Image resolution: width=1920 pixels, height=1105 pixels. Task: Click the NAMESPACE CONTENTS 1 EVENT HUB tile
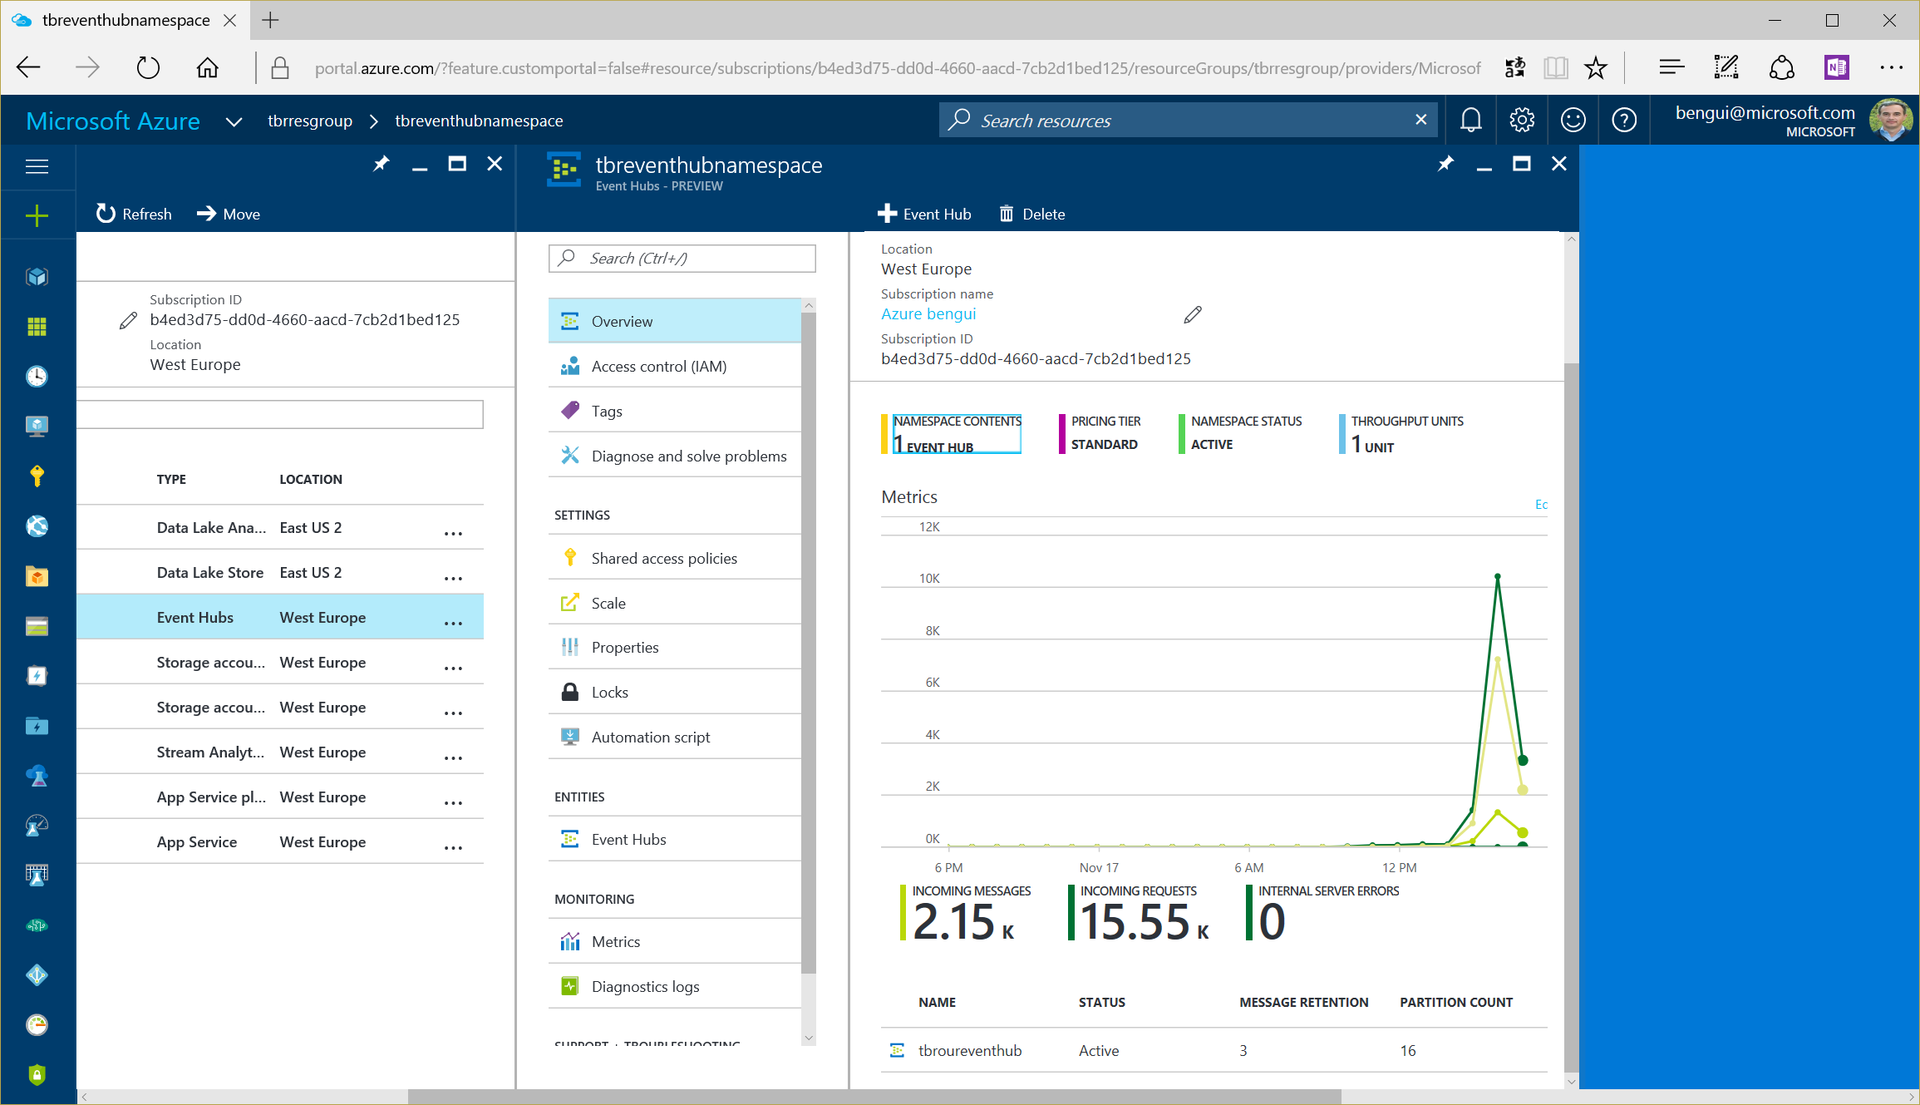[955, 433]
